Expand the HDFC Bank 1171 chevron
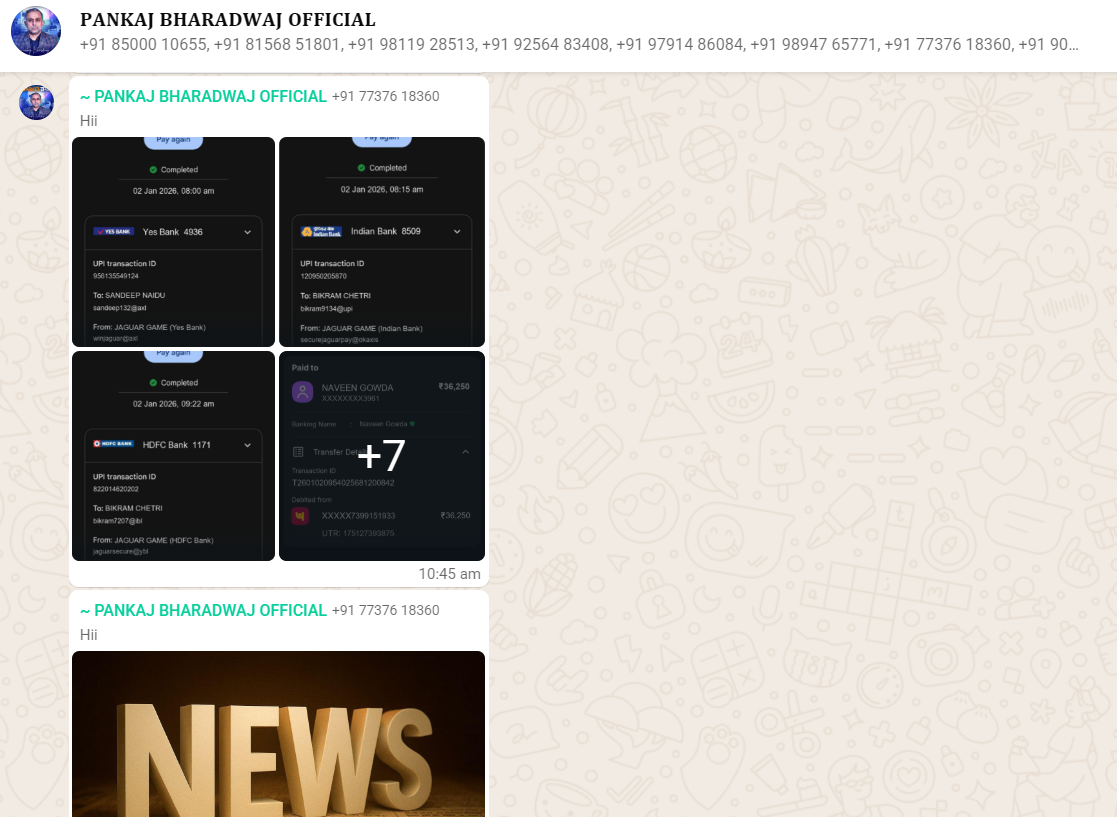 [x=247, y=444]
